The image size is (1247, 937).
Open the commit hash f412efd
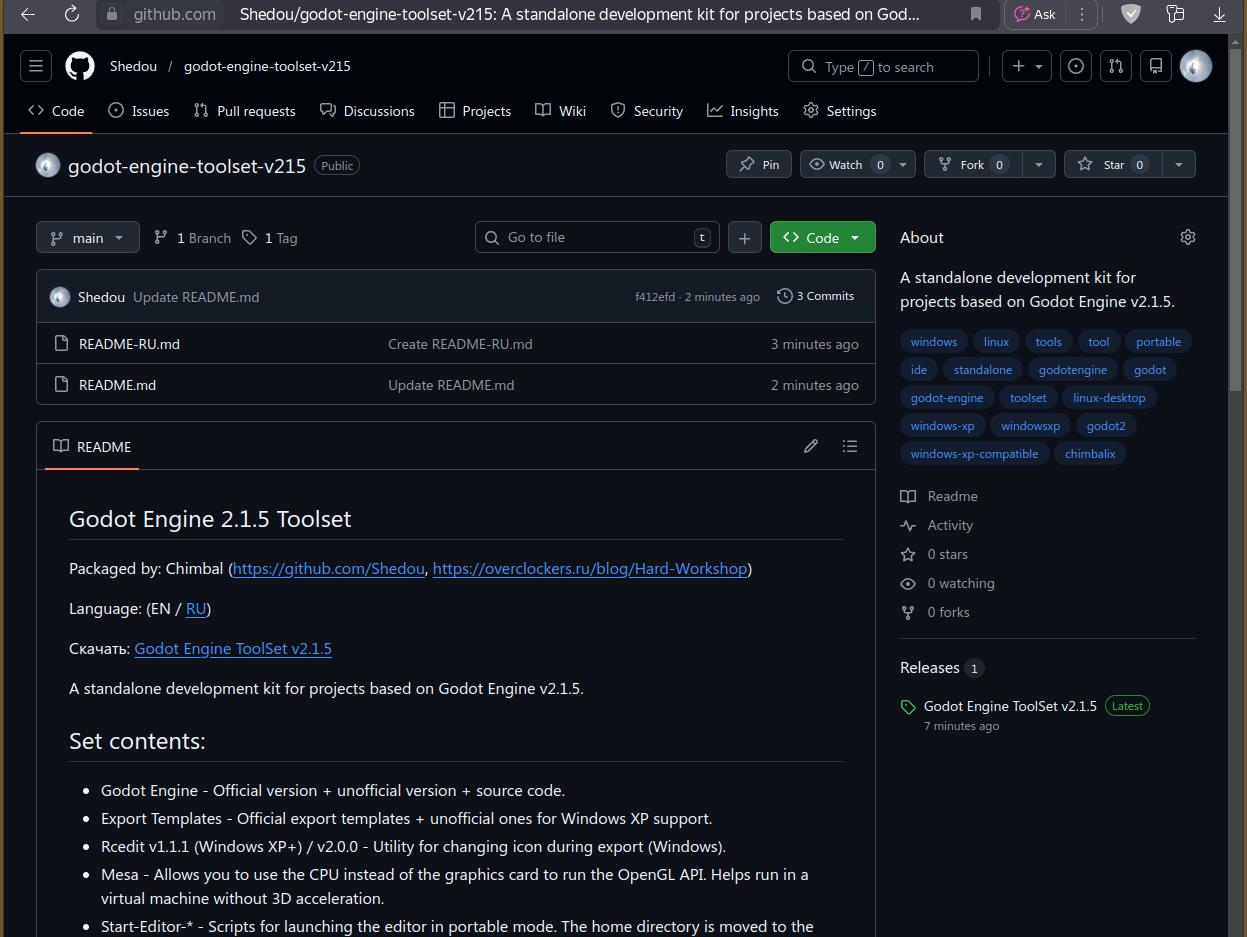[x=655, y=297]
